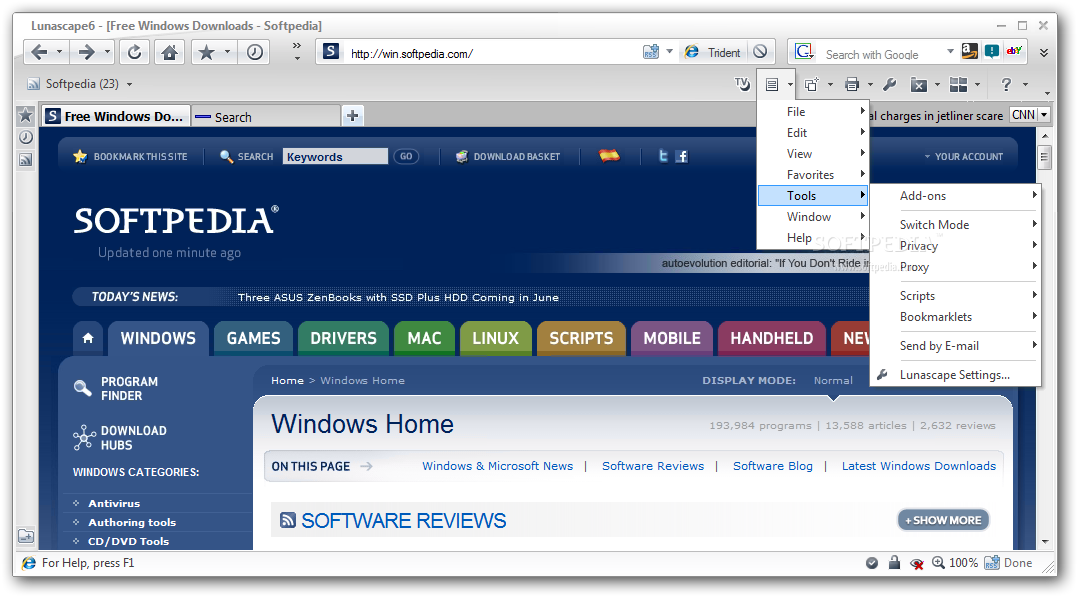Toggle the security check status icon
Screen dimensions: 1078x597
coord(872,563)
